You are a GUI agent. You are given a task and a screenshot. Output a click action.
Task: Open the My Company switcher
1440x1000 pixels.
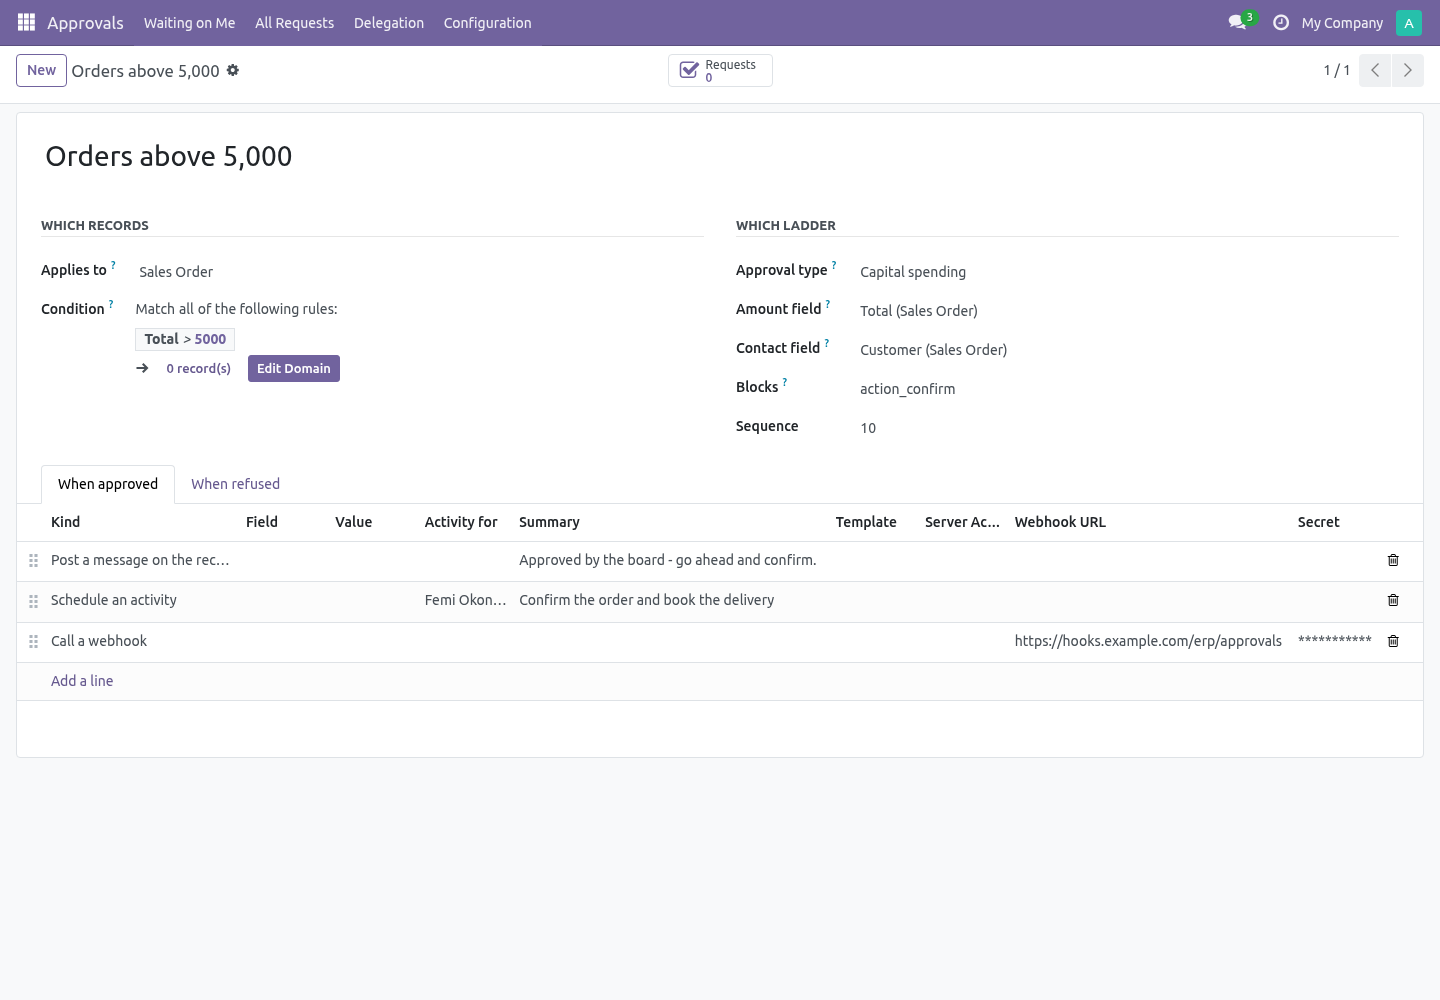coord(1342,23)
